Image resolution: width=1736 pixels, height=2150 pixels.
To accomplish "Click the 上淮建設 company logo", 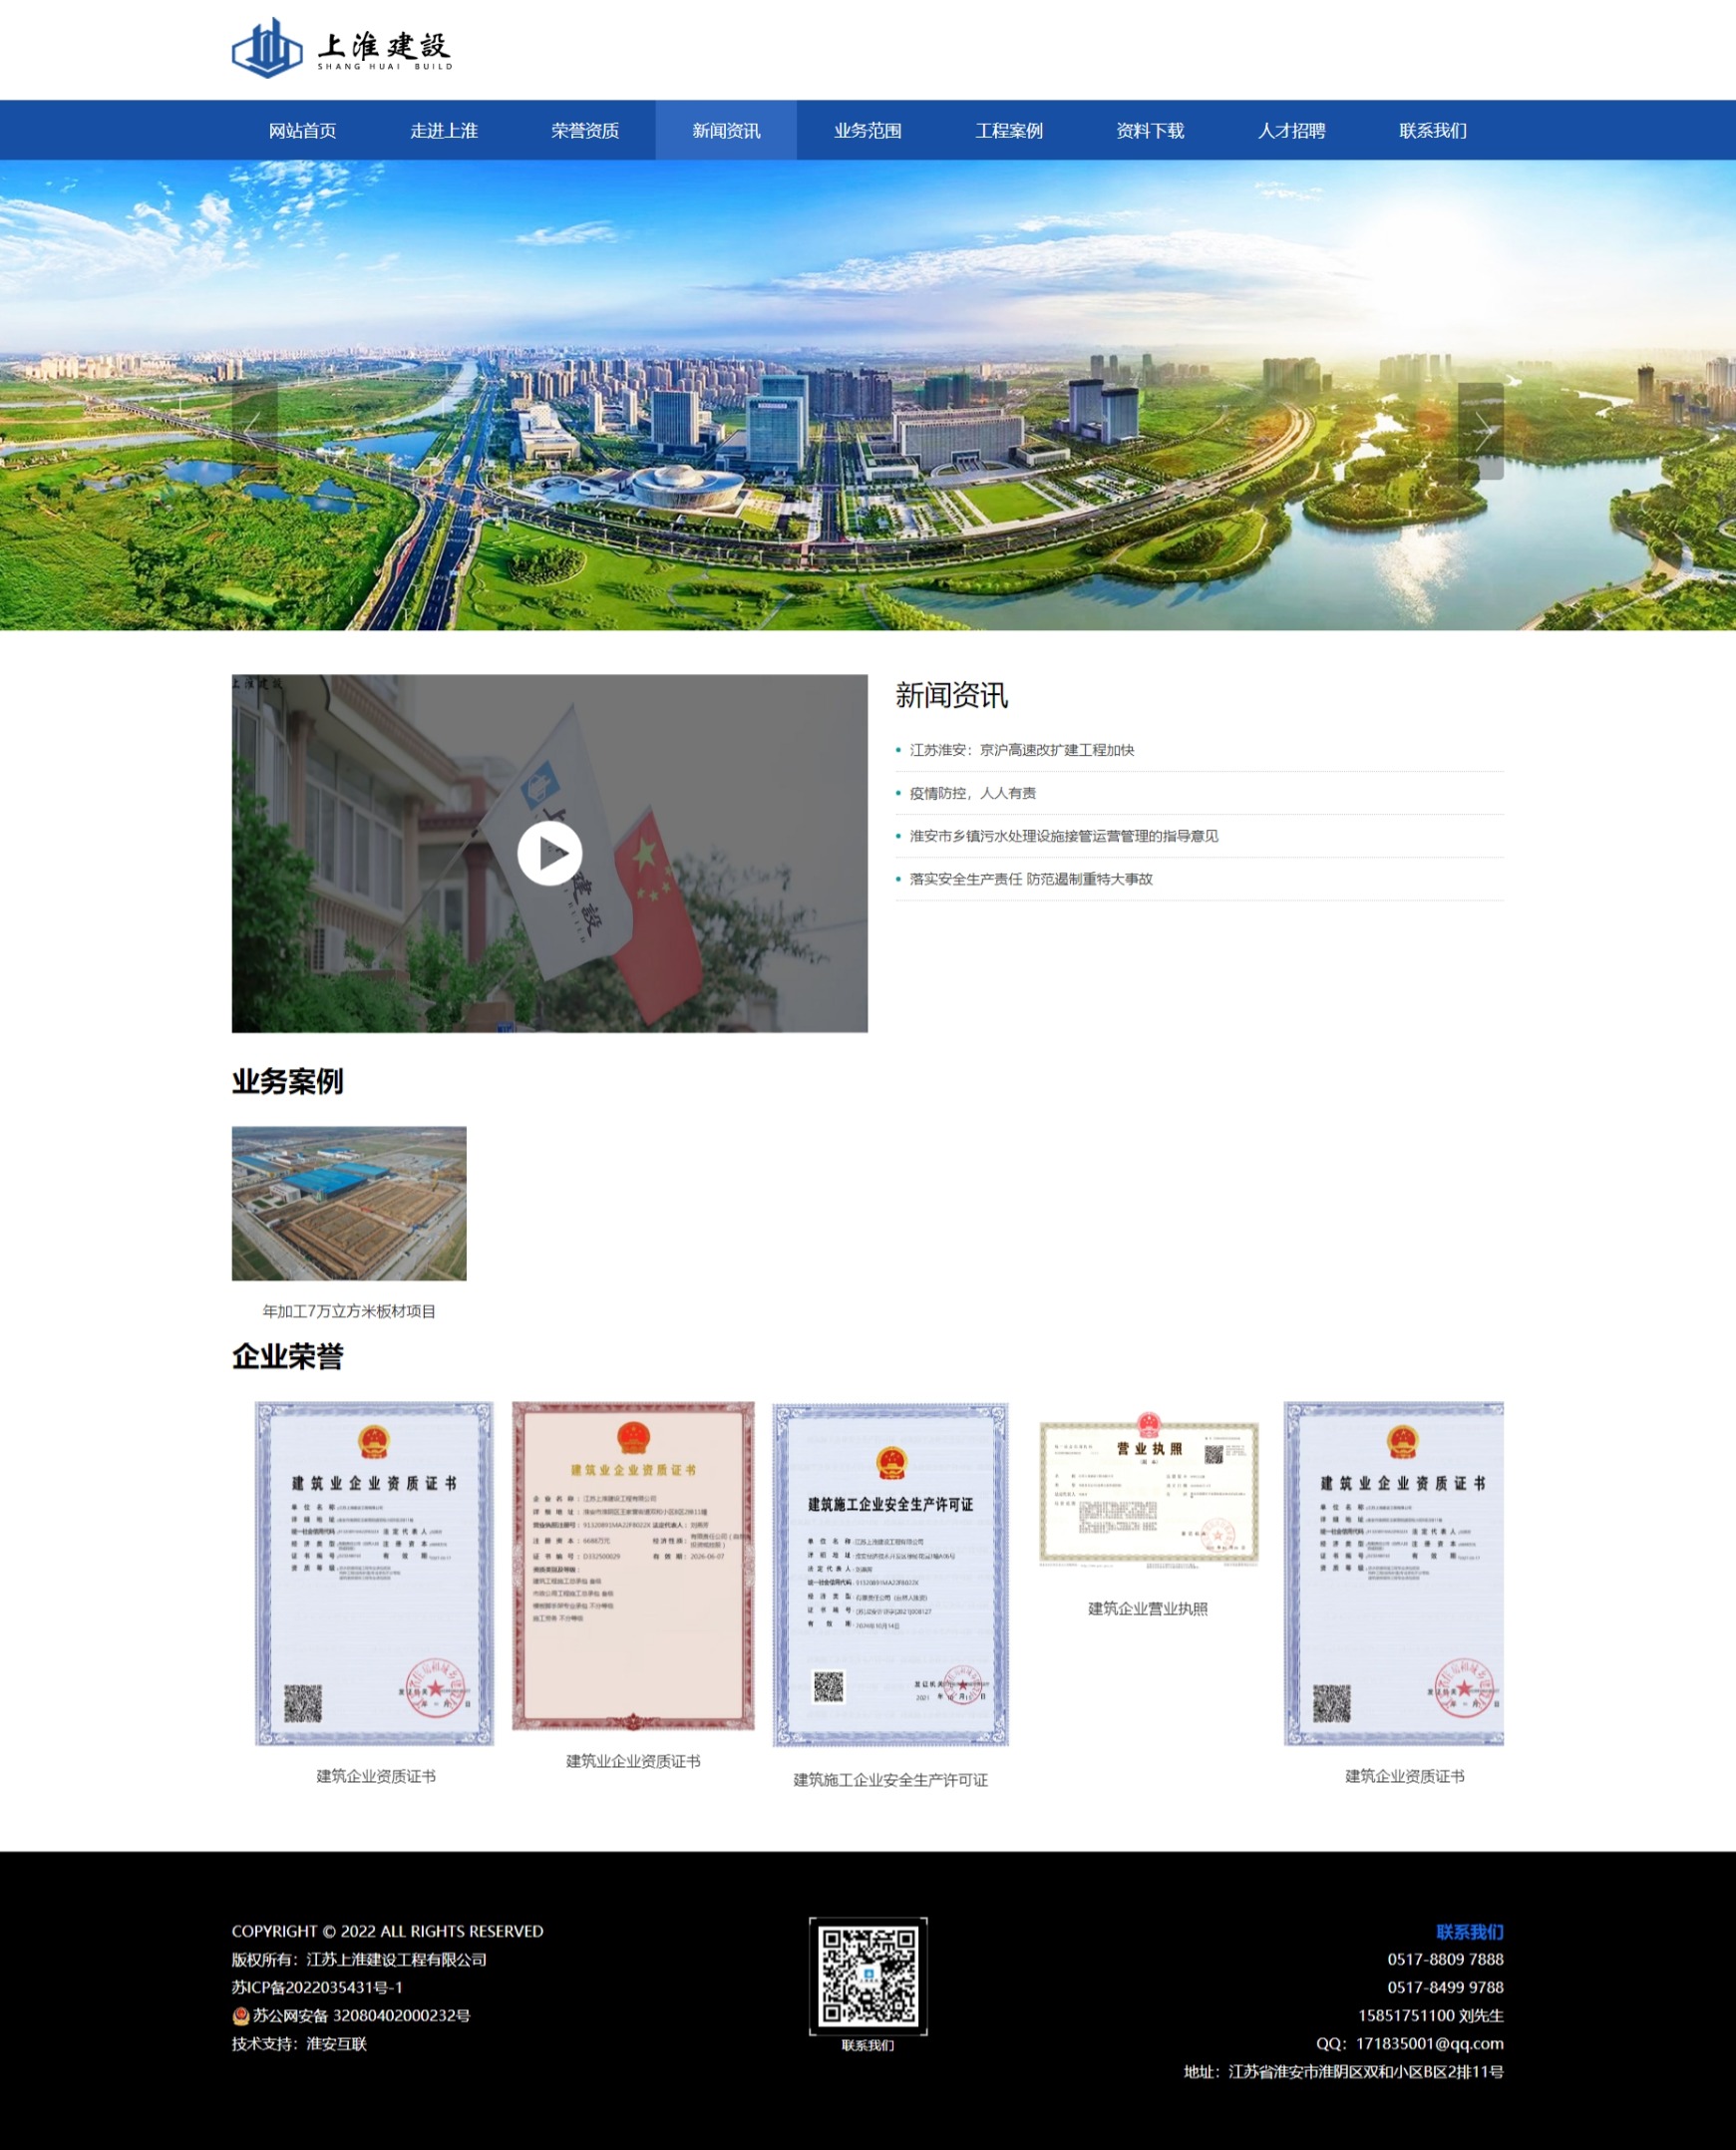I will coord(342,47).
